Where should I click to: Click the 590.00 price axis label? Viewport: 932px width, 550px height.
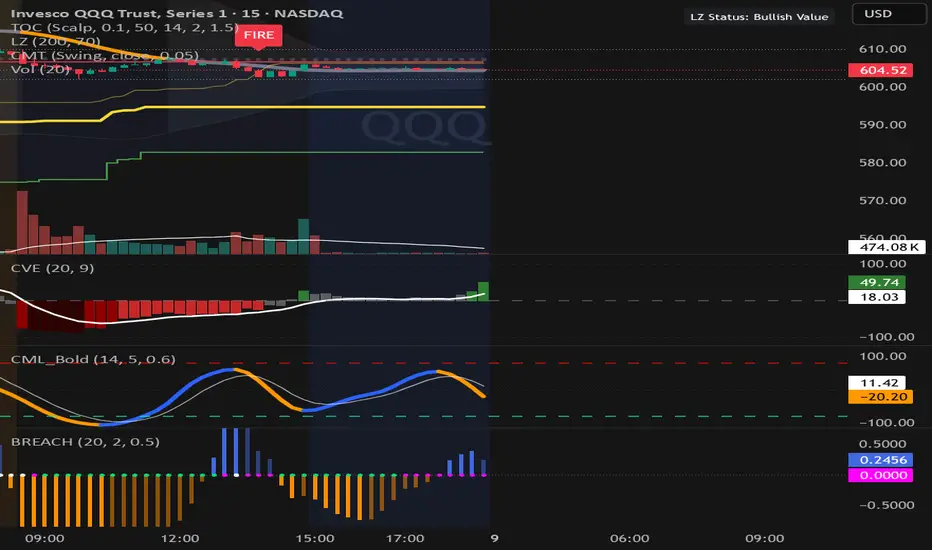[x=883, y=125]
